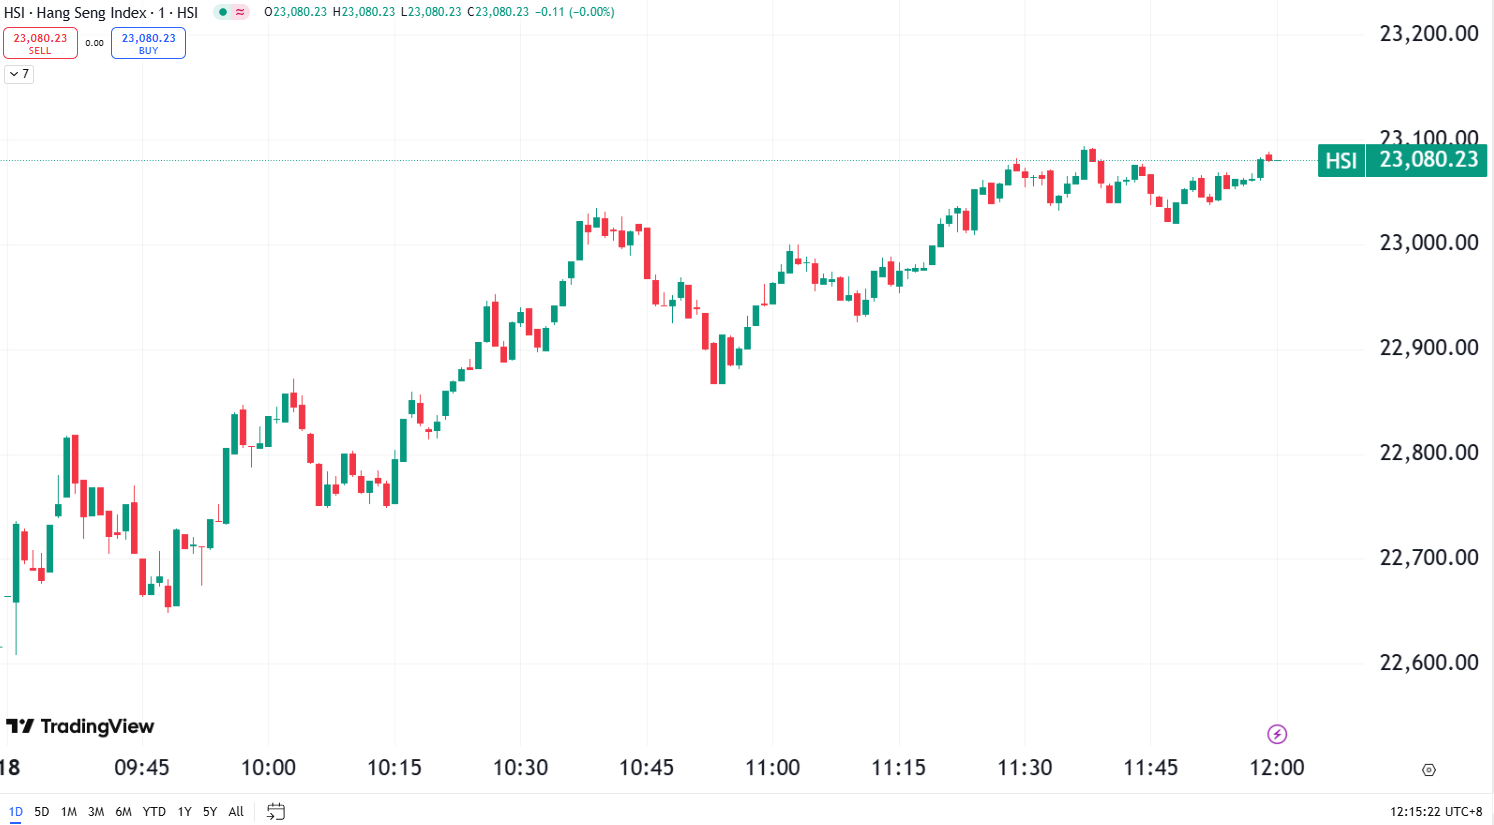Click the 12:15:22 UTC+8 clock display
This screenshot has width=1494, height=825.
(x=1439, y=811)
